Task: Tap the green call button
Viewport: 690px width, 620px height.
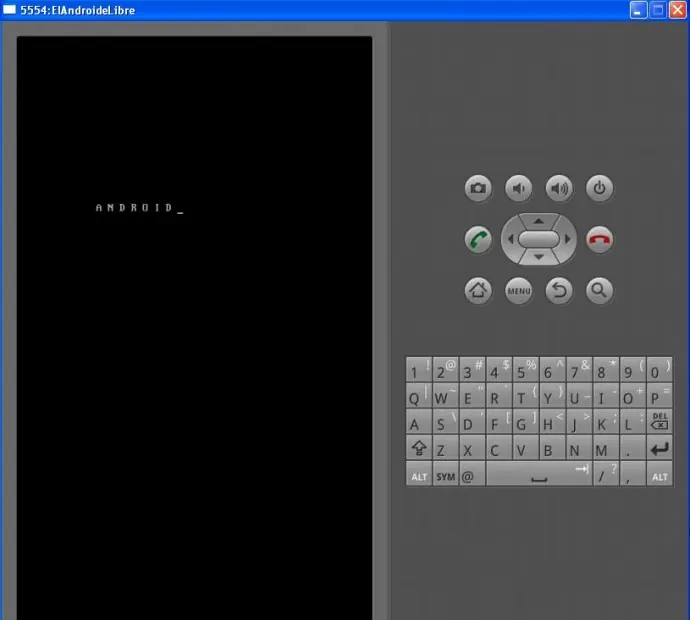Action: 478,240
